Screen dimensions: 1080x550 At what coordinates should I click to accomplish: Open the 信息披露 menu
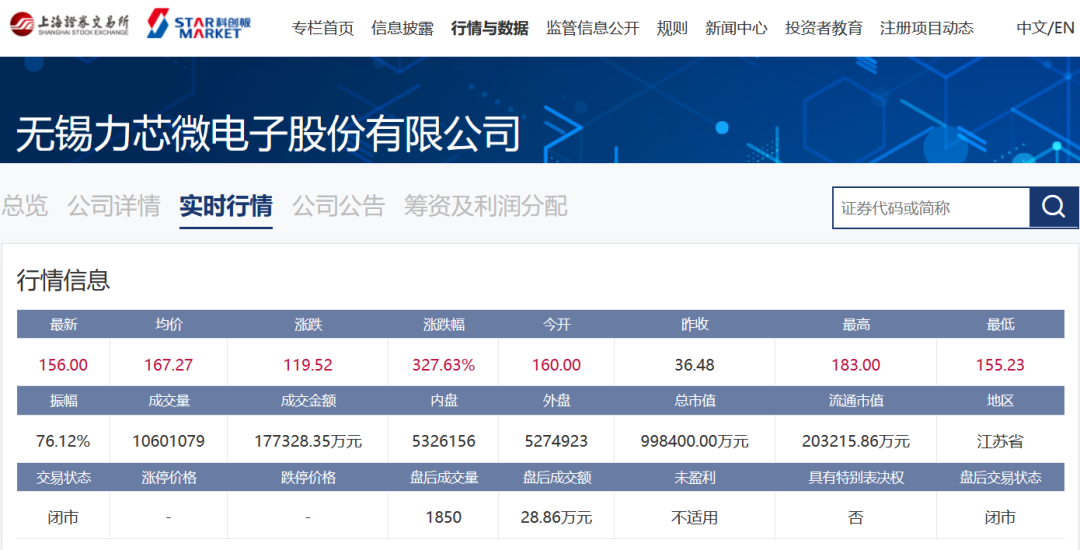pyautogui.click(x=402, y=28)
